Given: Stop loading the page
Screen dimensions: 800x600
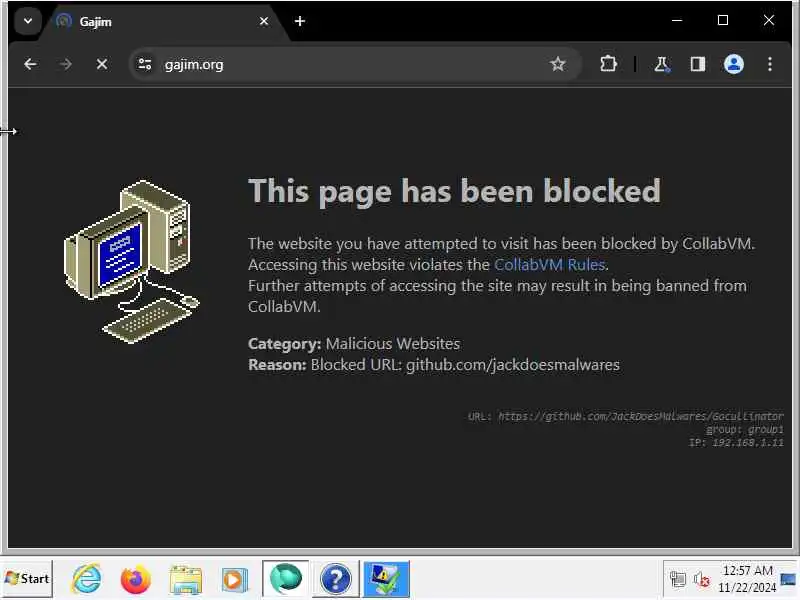Looking at the screenshot, I should pos(102,64).
